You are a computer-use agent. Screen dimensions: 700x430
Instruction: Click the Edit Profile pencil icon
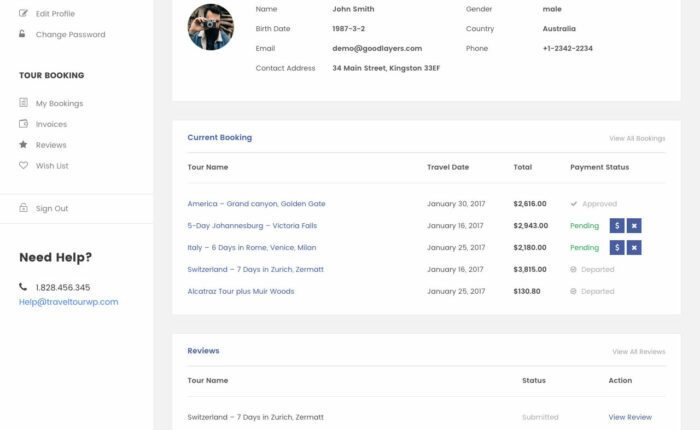[23, 14]
